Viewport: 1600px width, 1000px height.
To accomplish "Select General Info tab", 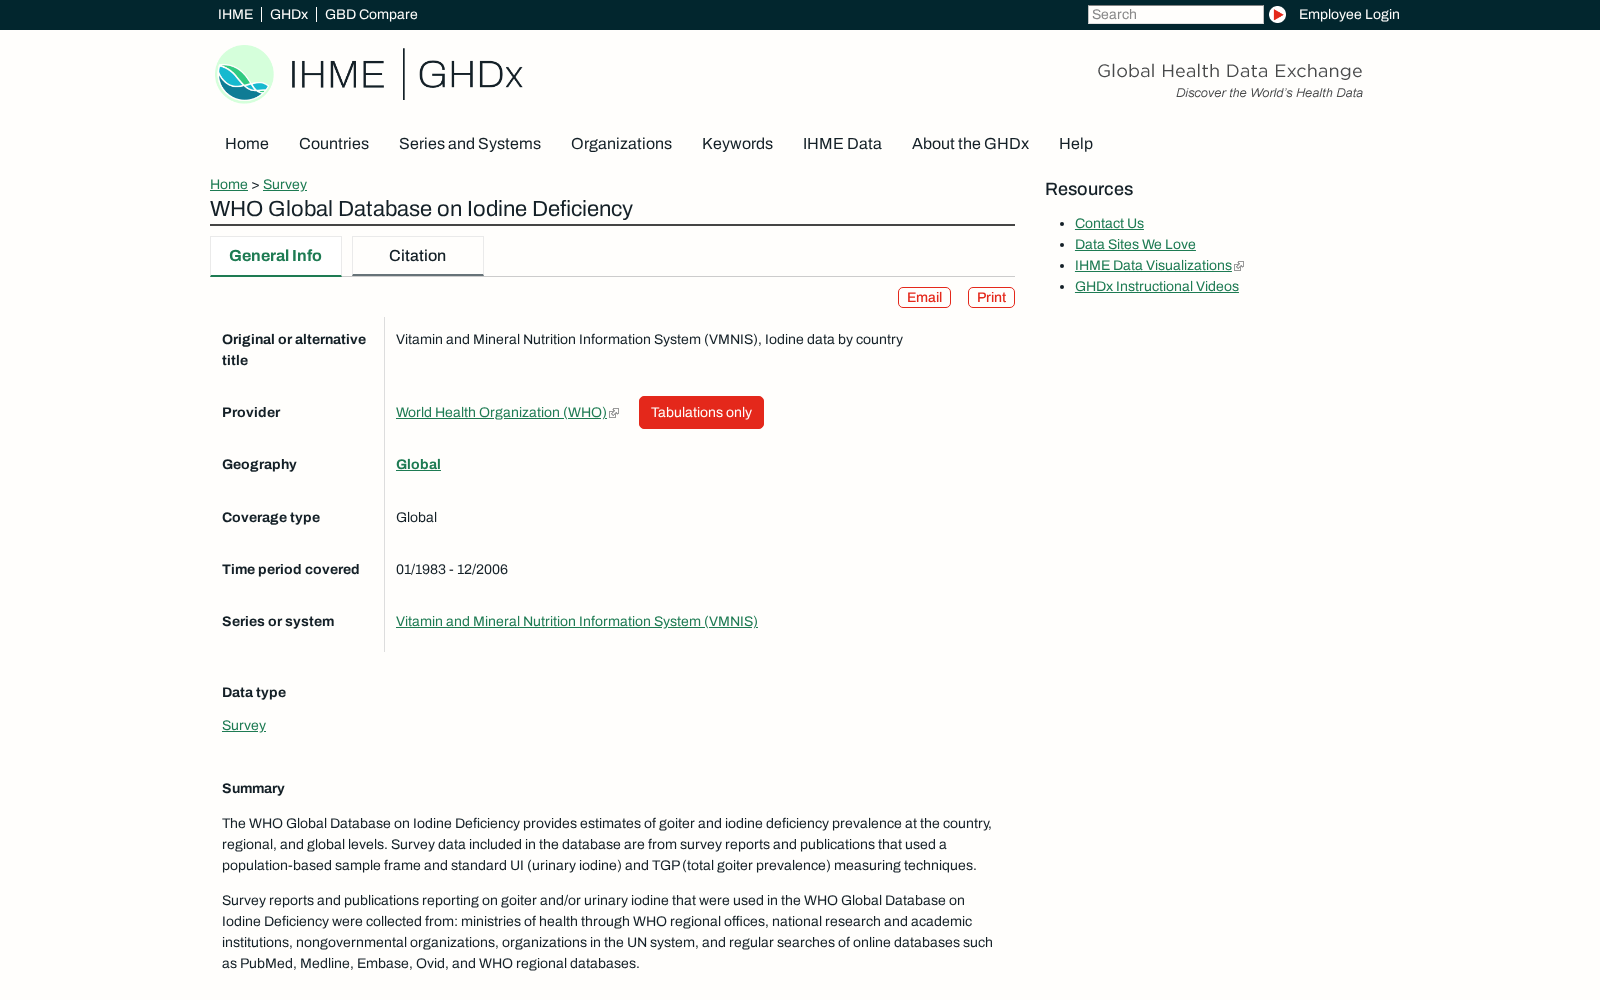I will click(276, 256).
